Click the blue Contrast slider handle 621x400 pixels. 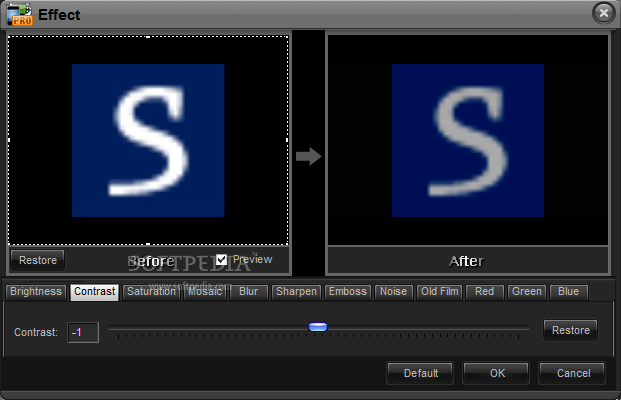(x=318, y=327)
